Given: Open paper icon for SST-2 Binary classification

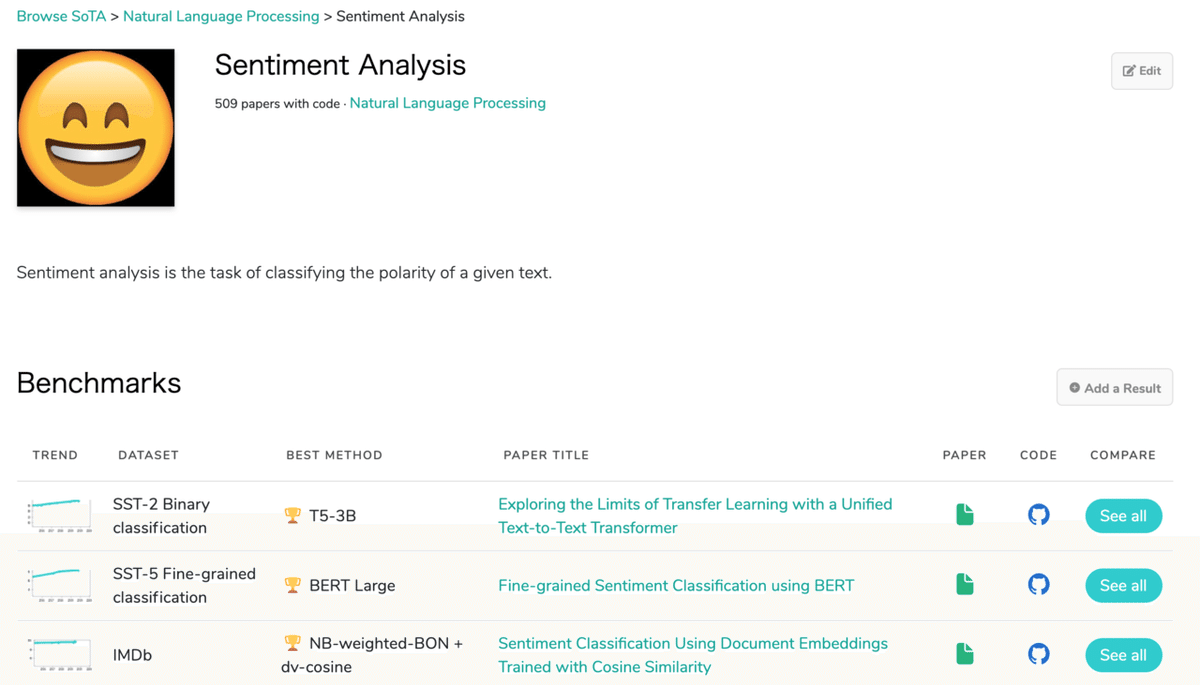Looking at the screenshot, I should click(x=964, y=515).
